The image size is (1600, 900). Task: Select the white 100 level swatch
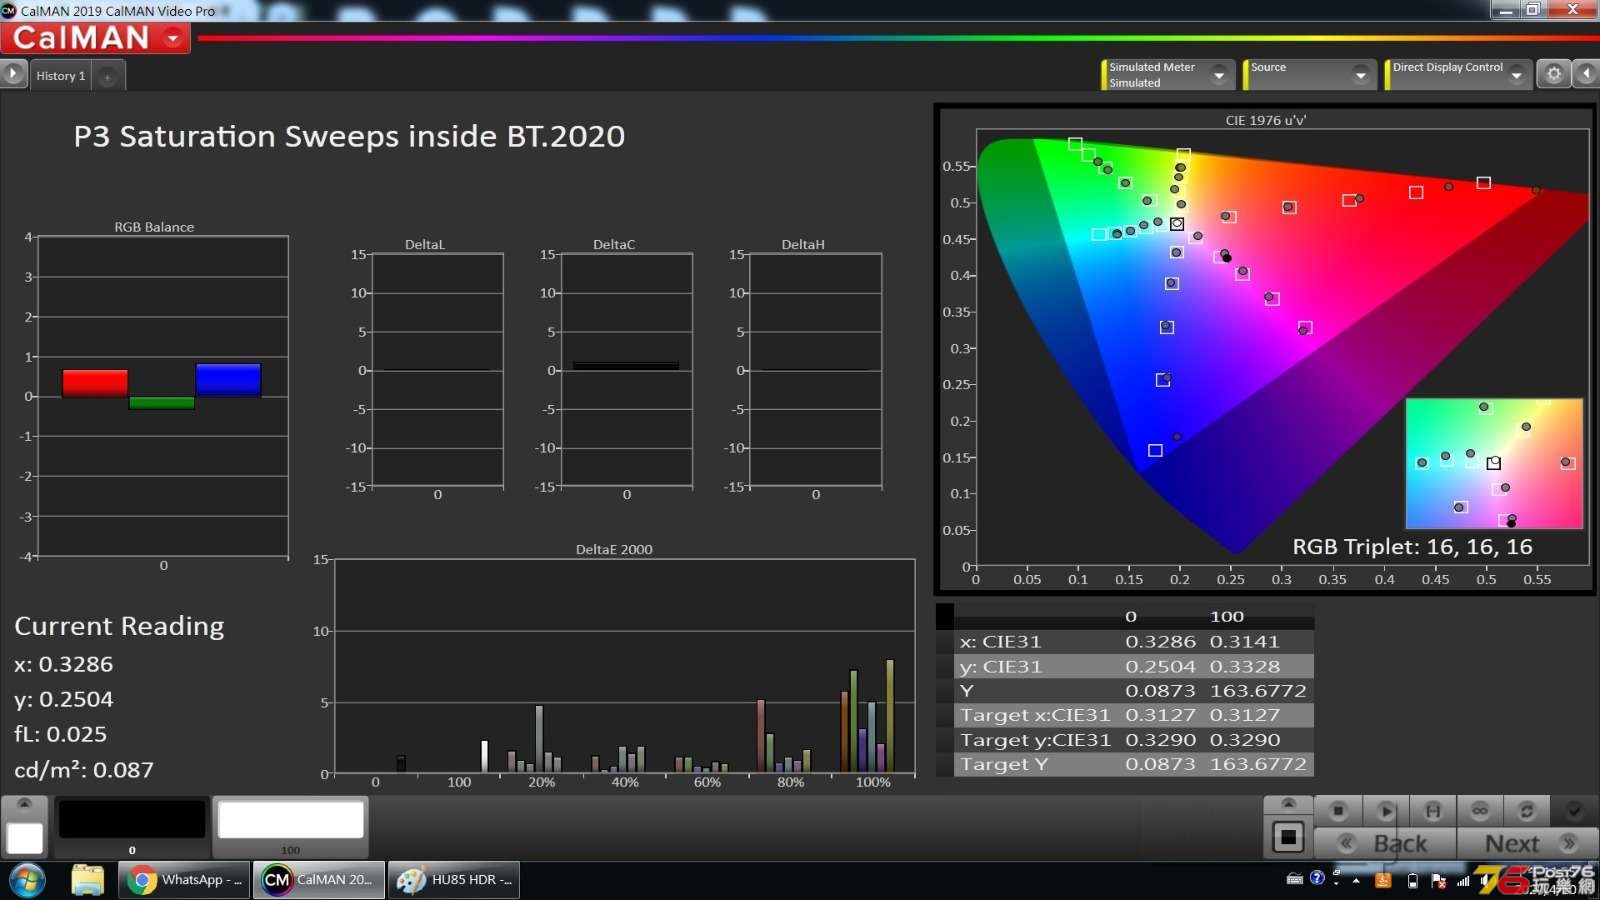tap(291, 827)
